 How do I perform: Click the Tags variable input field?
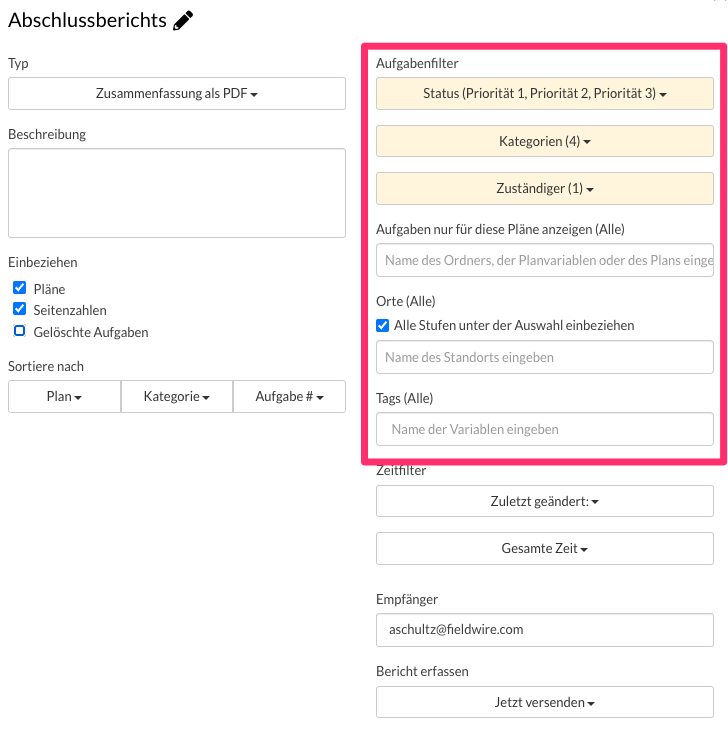[544, 429]
